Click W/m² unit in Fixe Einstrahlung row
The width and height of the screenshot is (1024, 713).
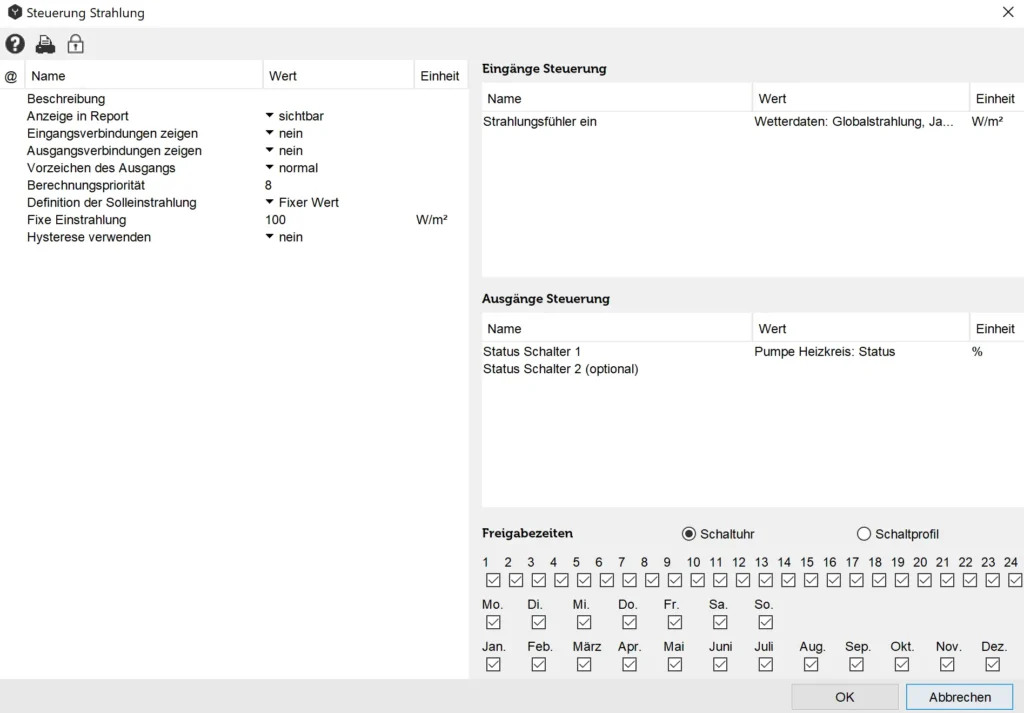tap(432, 220)
